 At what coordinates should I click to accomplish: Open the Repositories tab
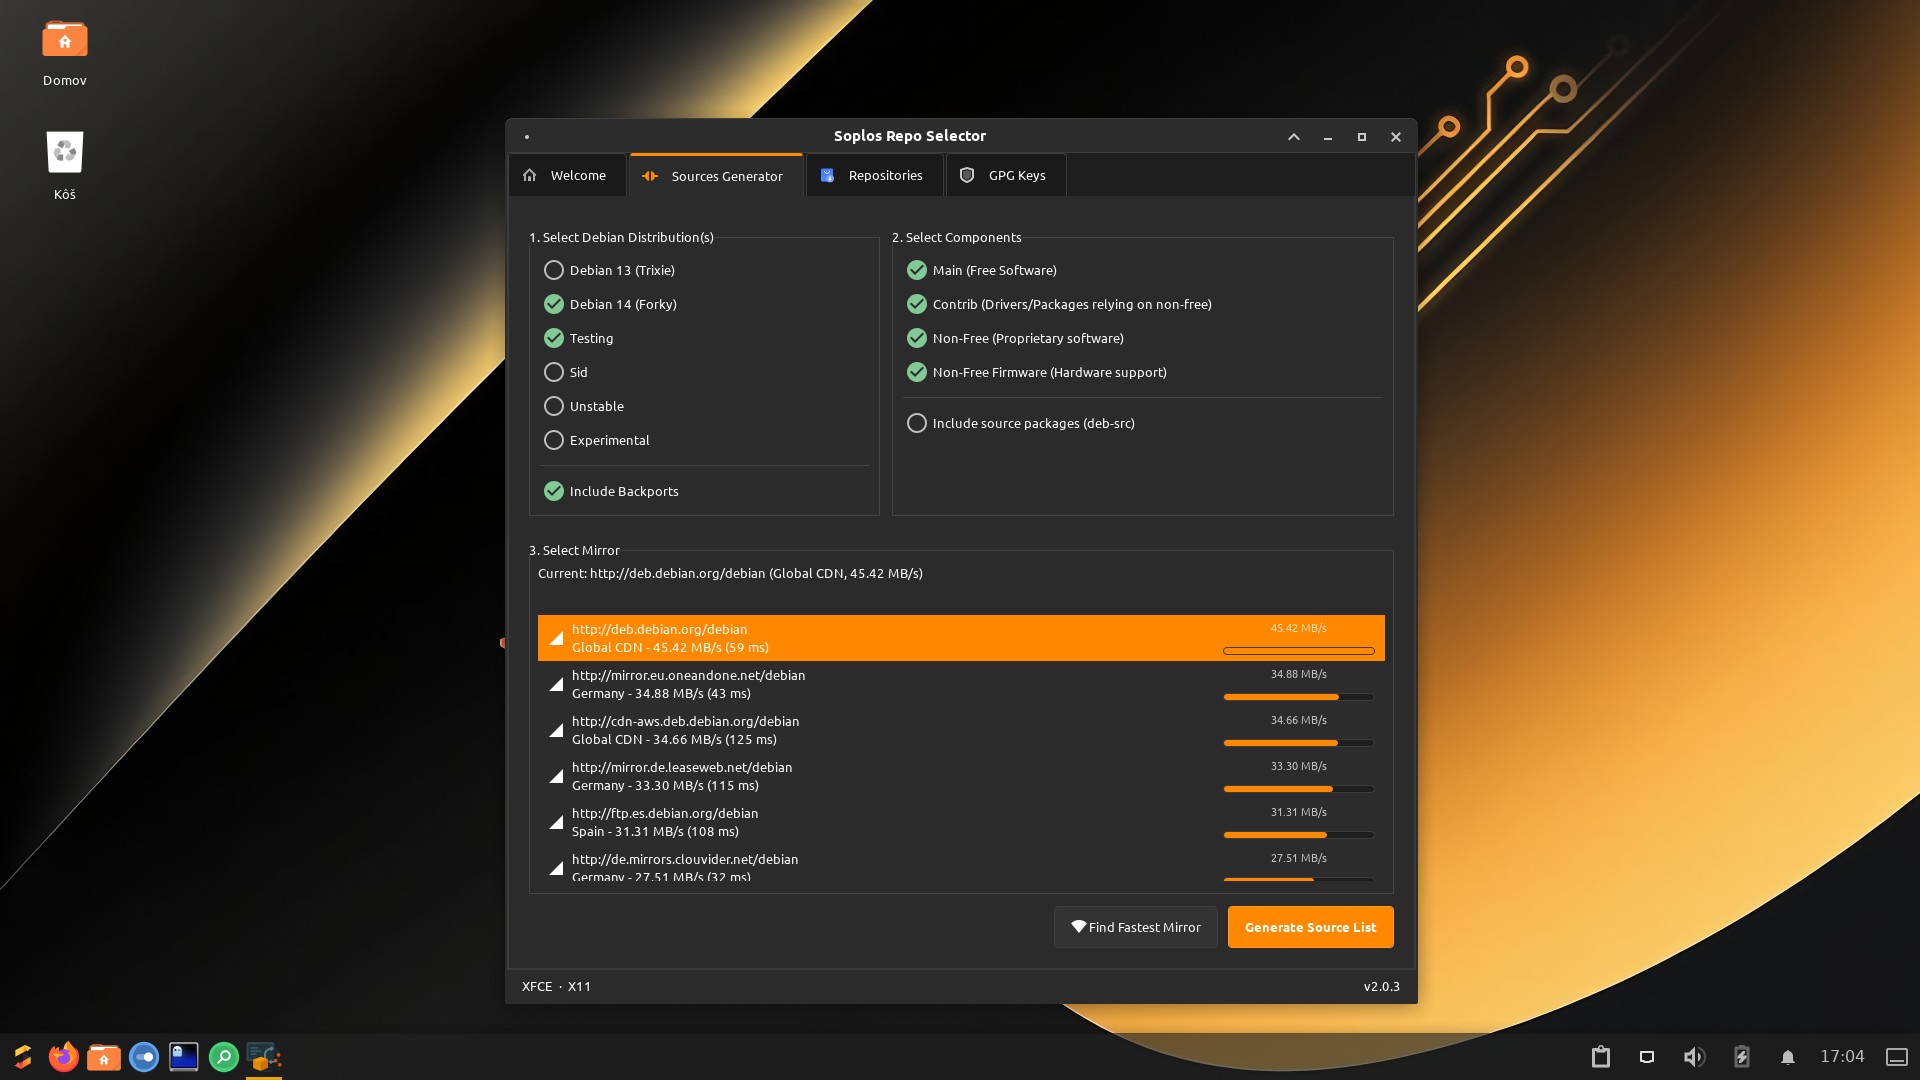click(x=874, y=175)
